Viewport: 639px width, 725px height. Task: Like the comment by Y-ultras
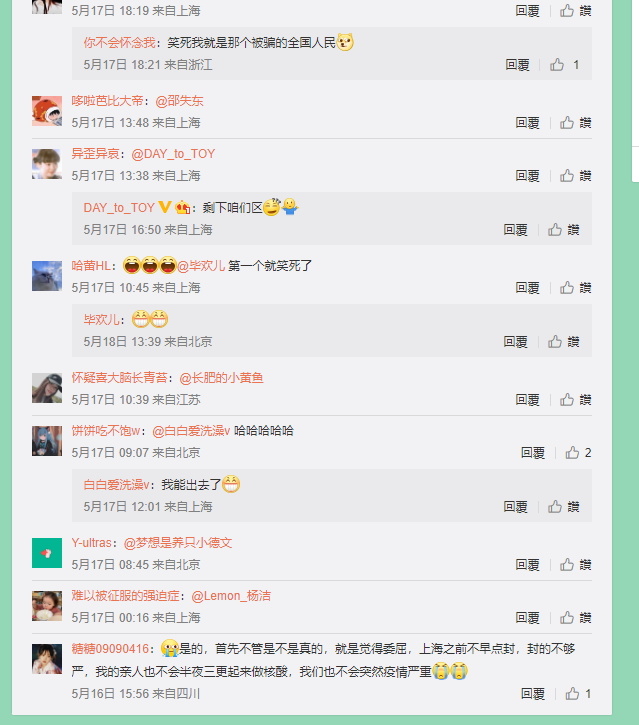(x=575, y=565)
